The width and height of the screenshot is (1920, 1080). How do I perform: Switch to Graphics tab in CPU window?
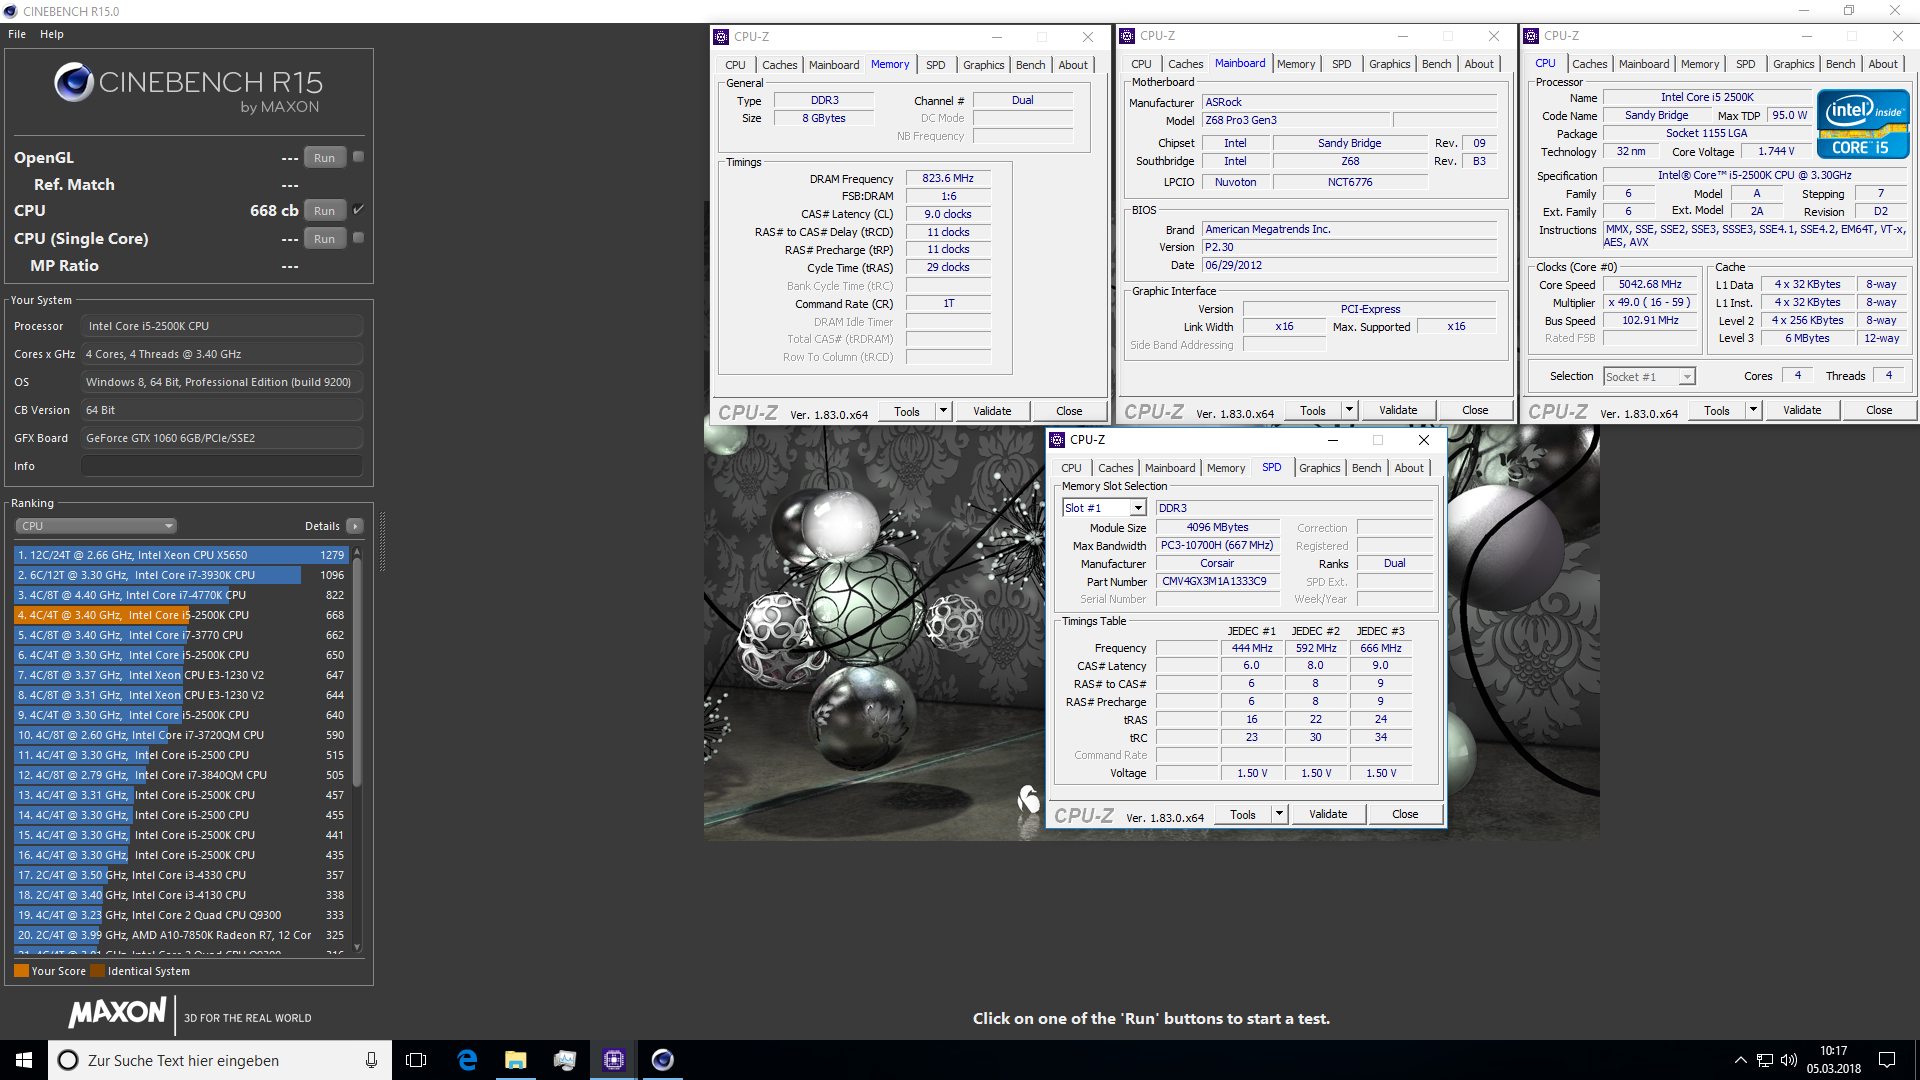point(1793,64)
